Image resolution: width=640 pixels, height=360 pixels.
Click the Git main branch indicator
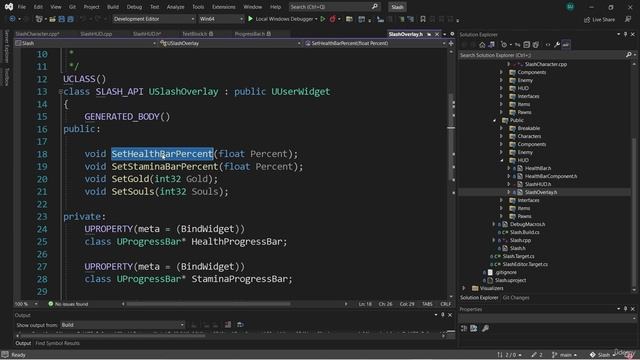click(564, 355)
